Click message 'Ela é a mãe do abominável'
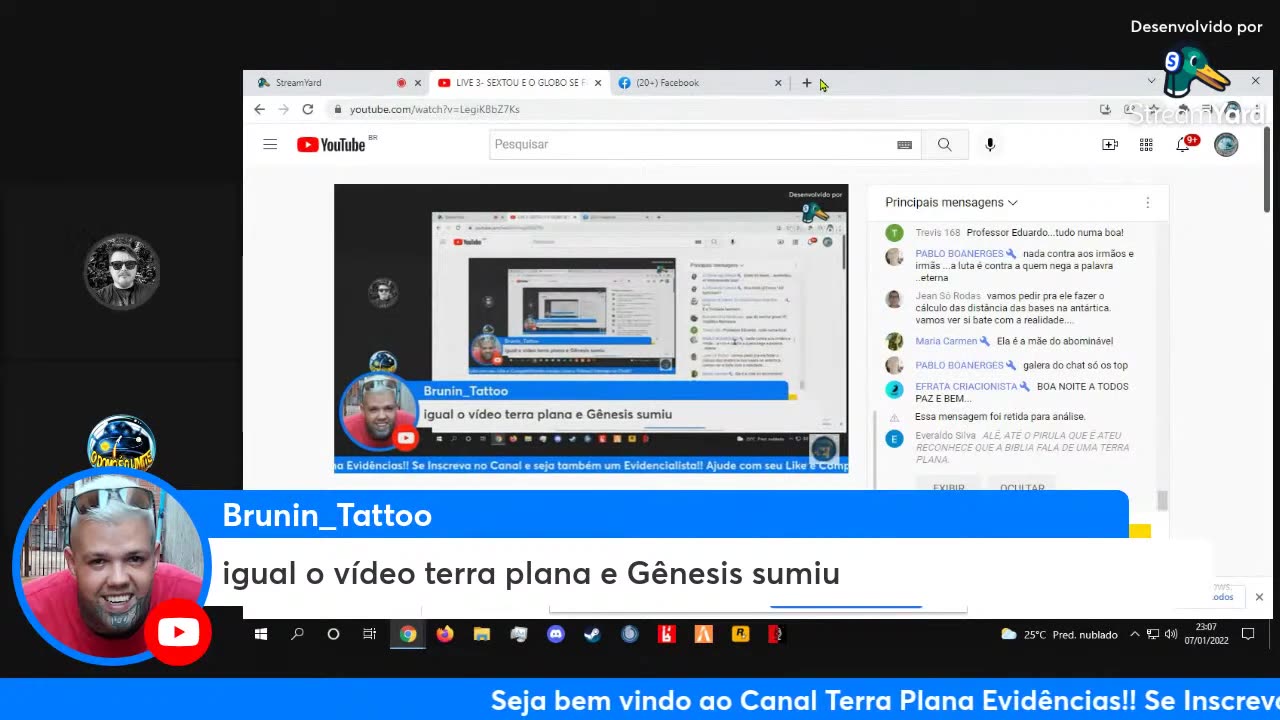Image resolution: width=1280 pixels, height=720 pixels. [x=1054, y=341]
